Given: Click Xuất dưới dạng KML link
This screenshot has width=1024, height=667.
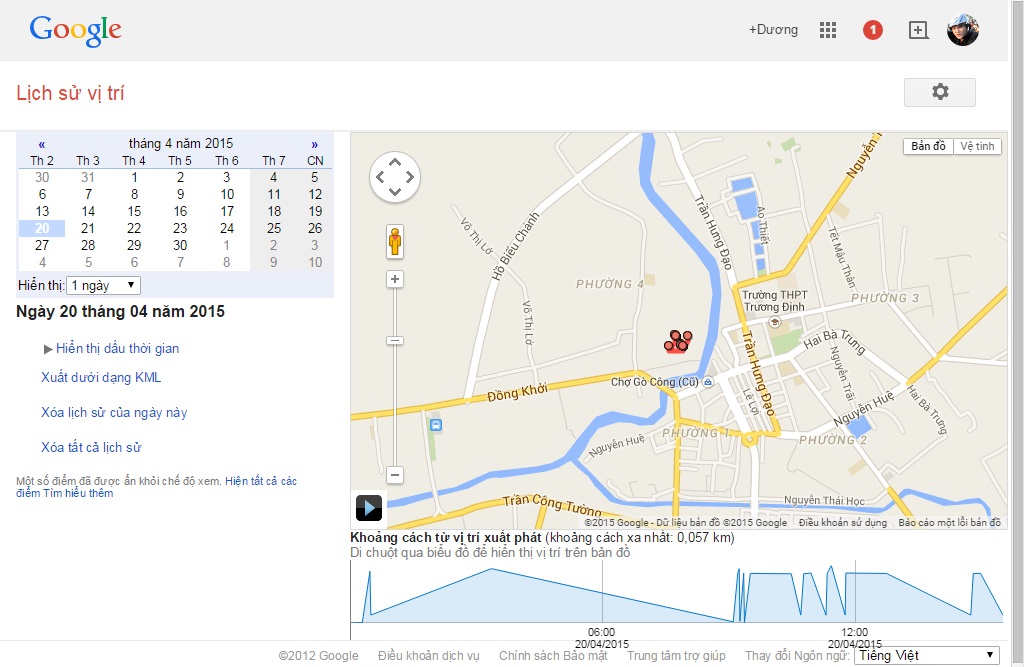Looking at the screenshot, I should point(101,377).
